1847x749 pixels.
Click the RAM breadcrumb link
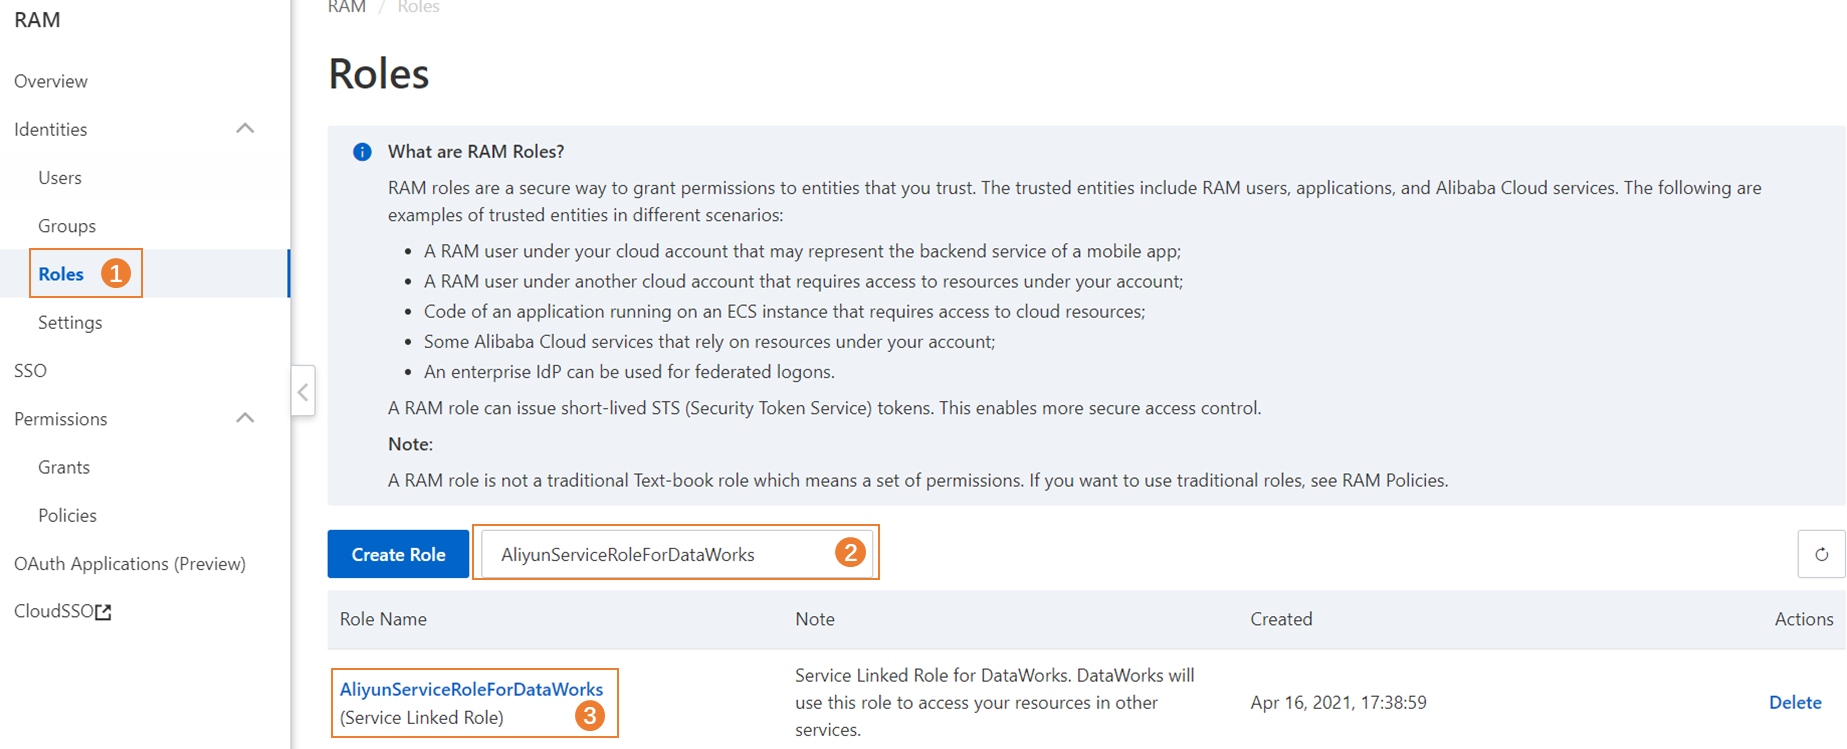[347, 7]
